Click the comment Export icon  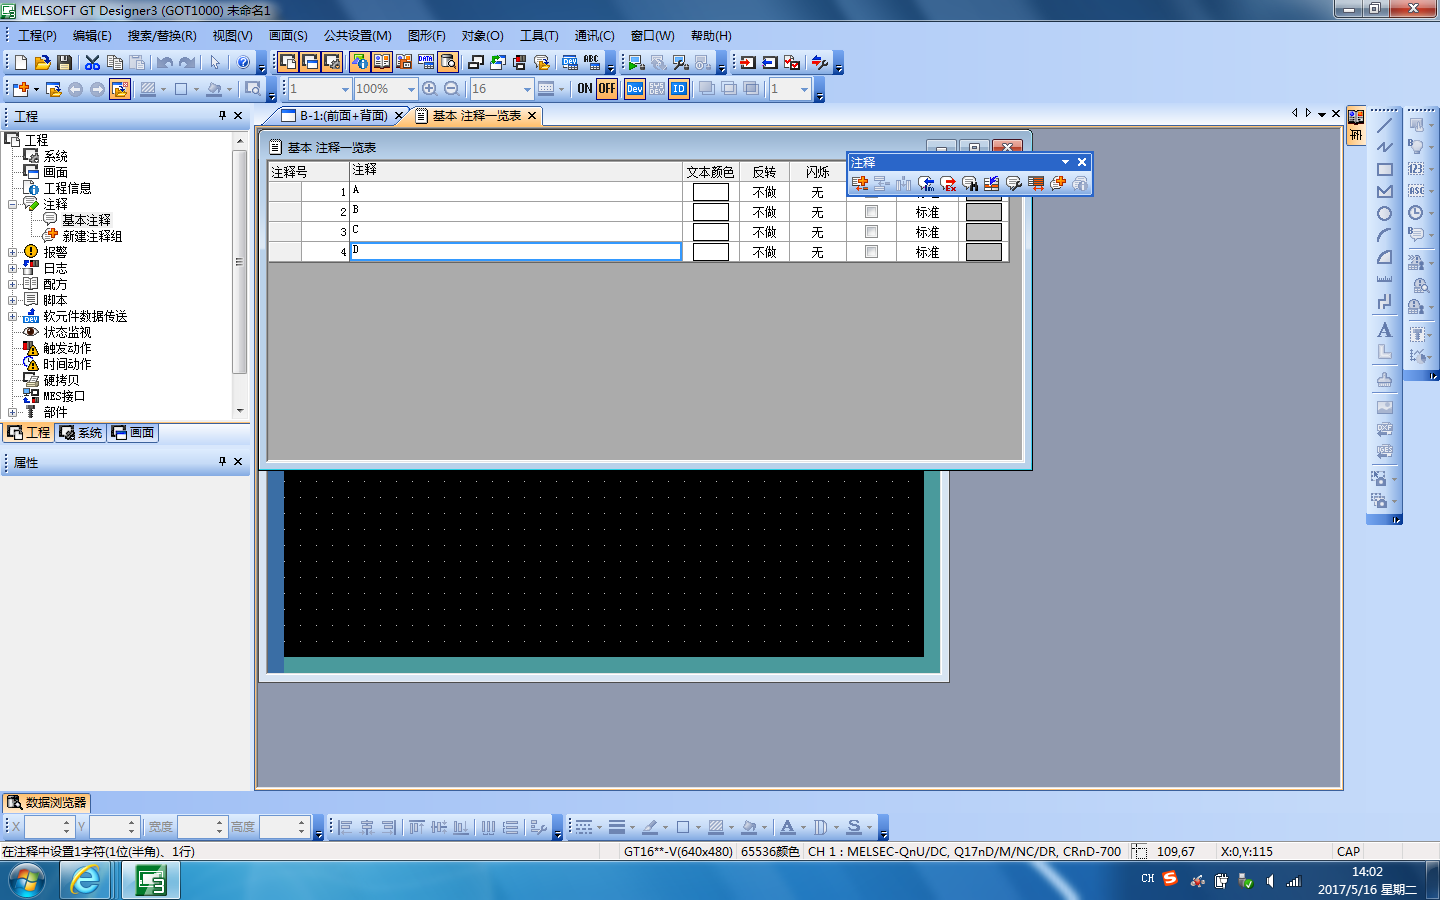[x=948, y=184]
